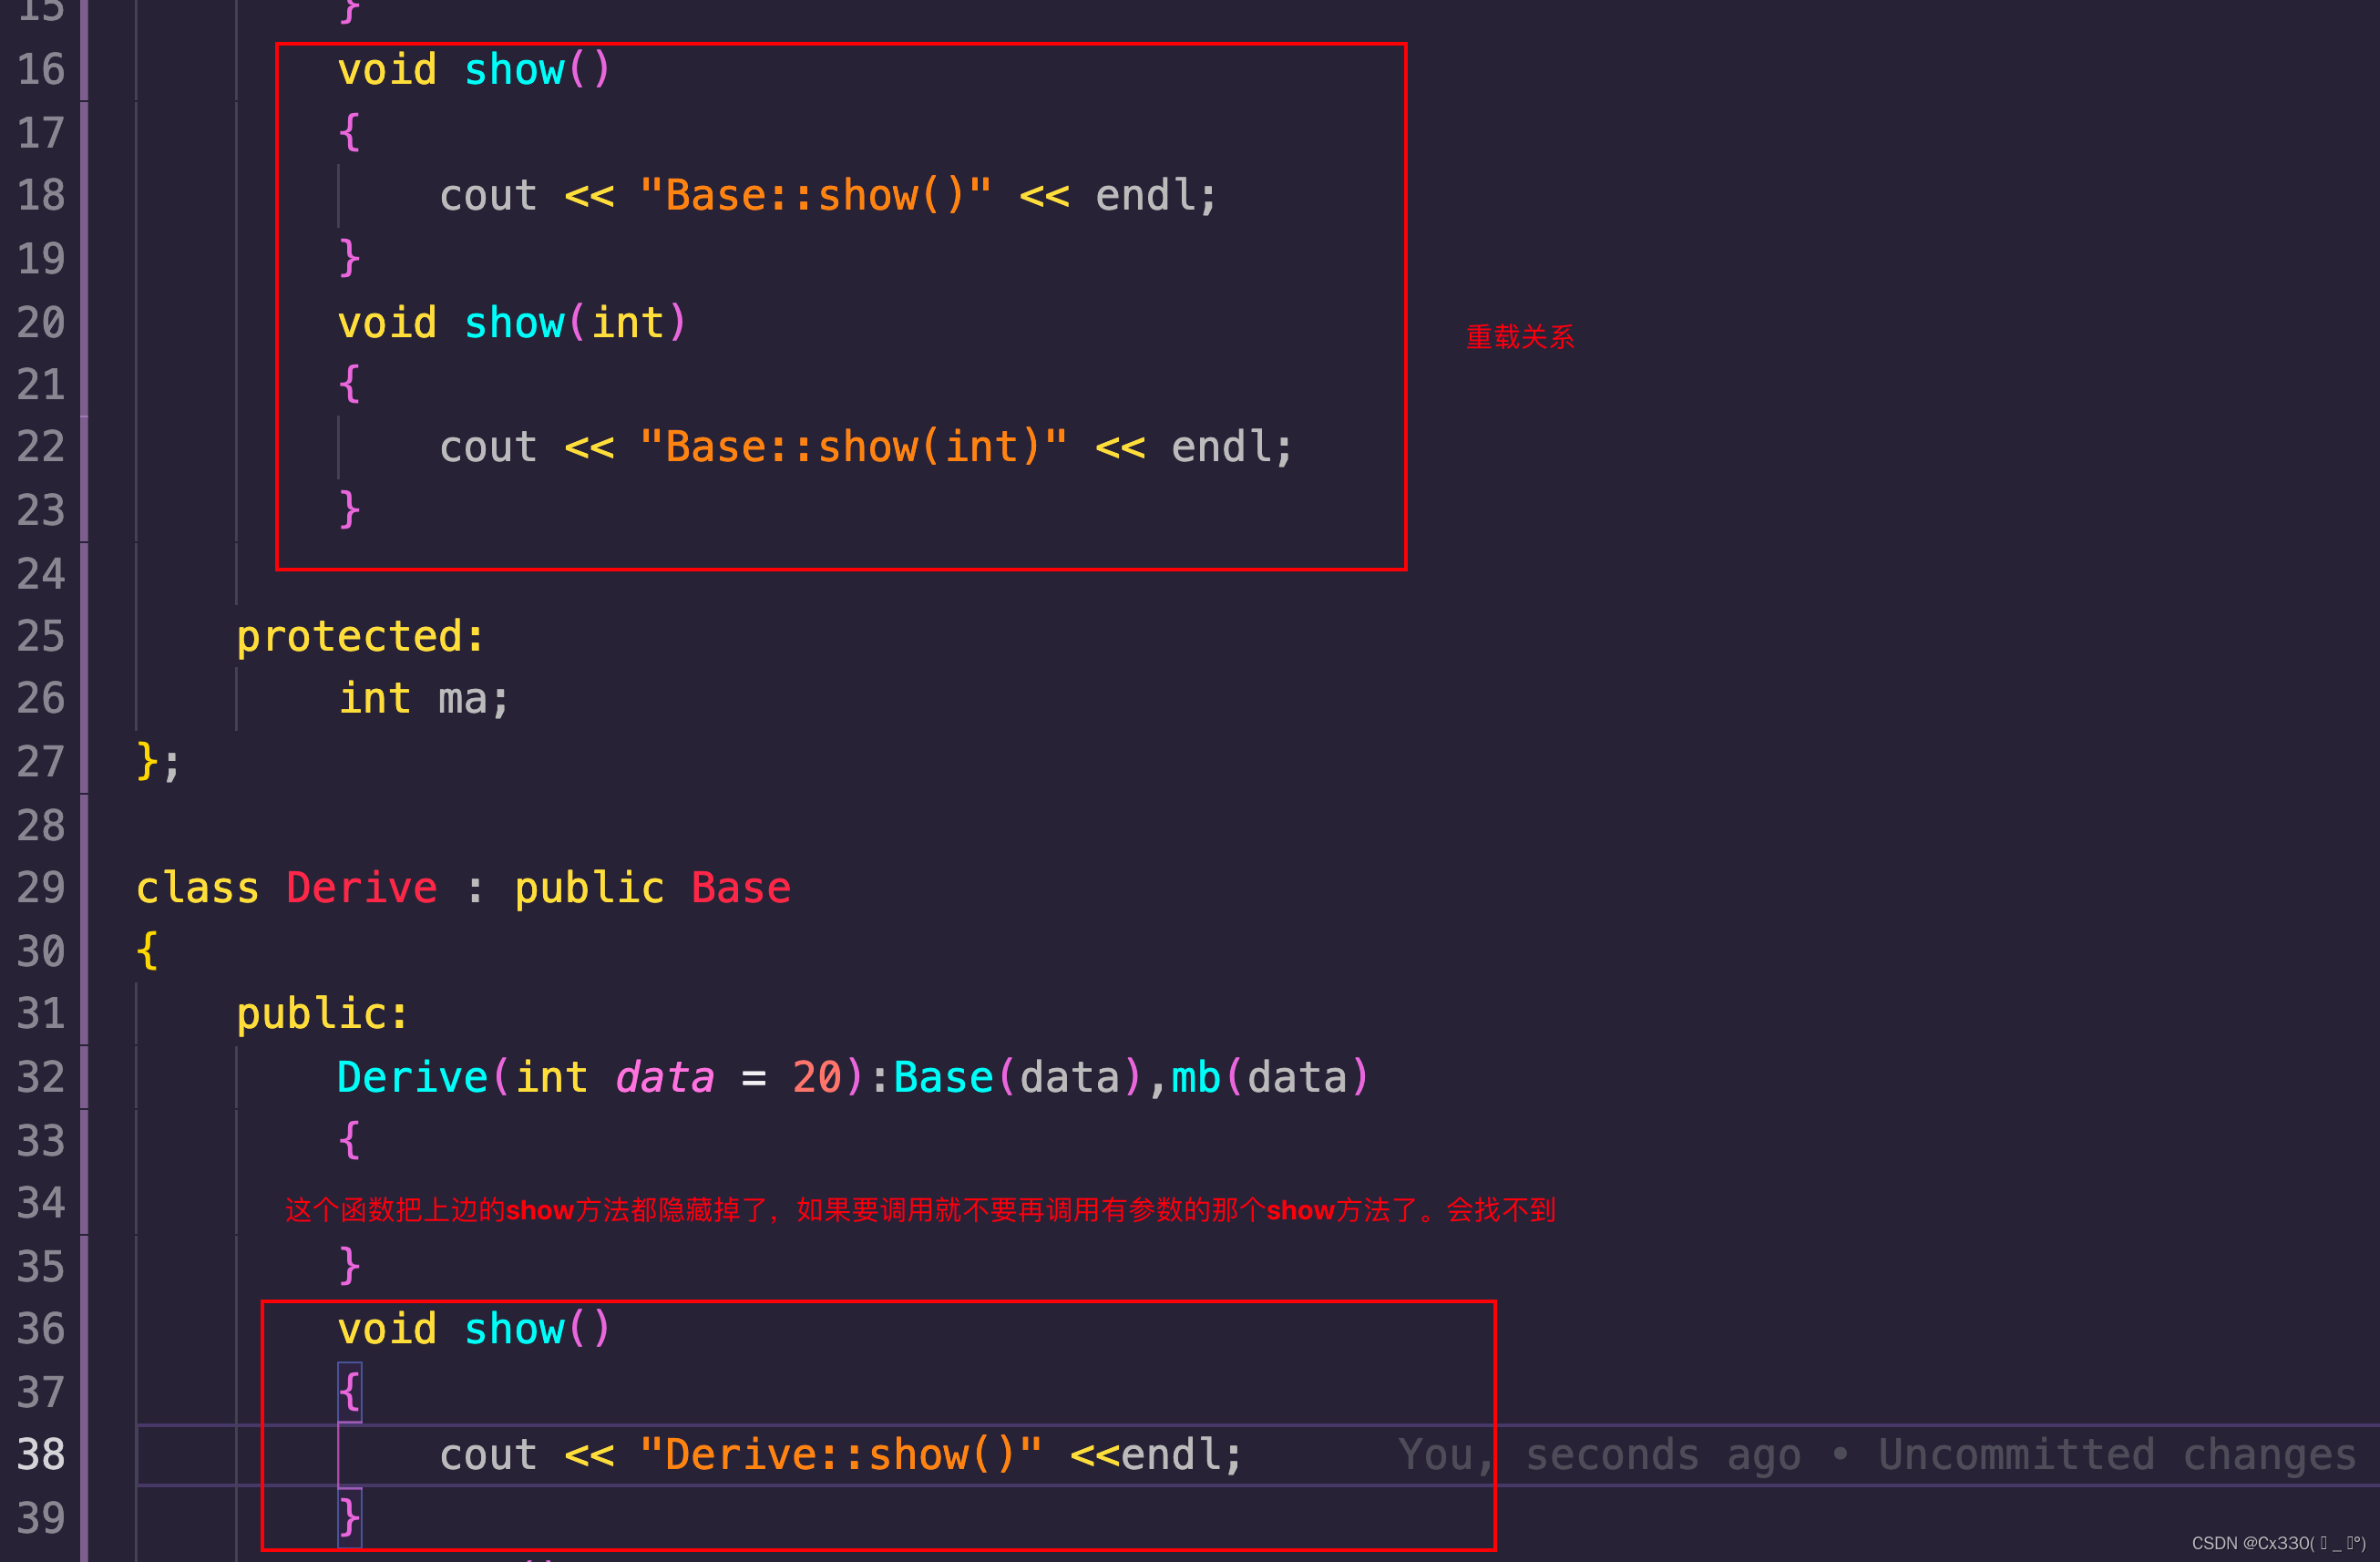Click the "show(int)" function name in Base
This screenshot has height=1562, width=2380.
coord(514,323)
